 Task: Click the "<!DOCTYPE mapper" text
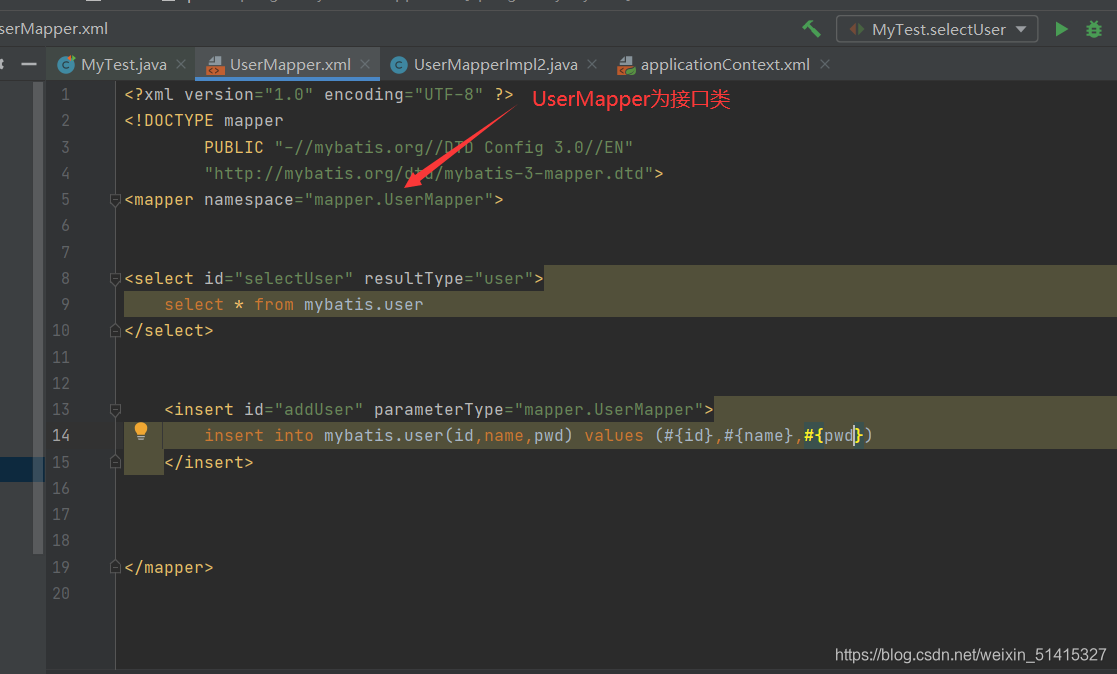pyautogui.click(x=204, y=121)
